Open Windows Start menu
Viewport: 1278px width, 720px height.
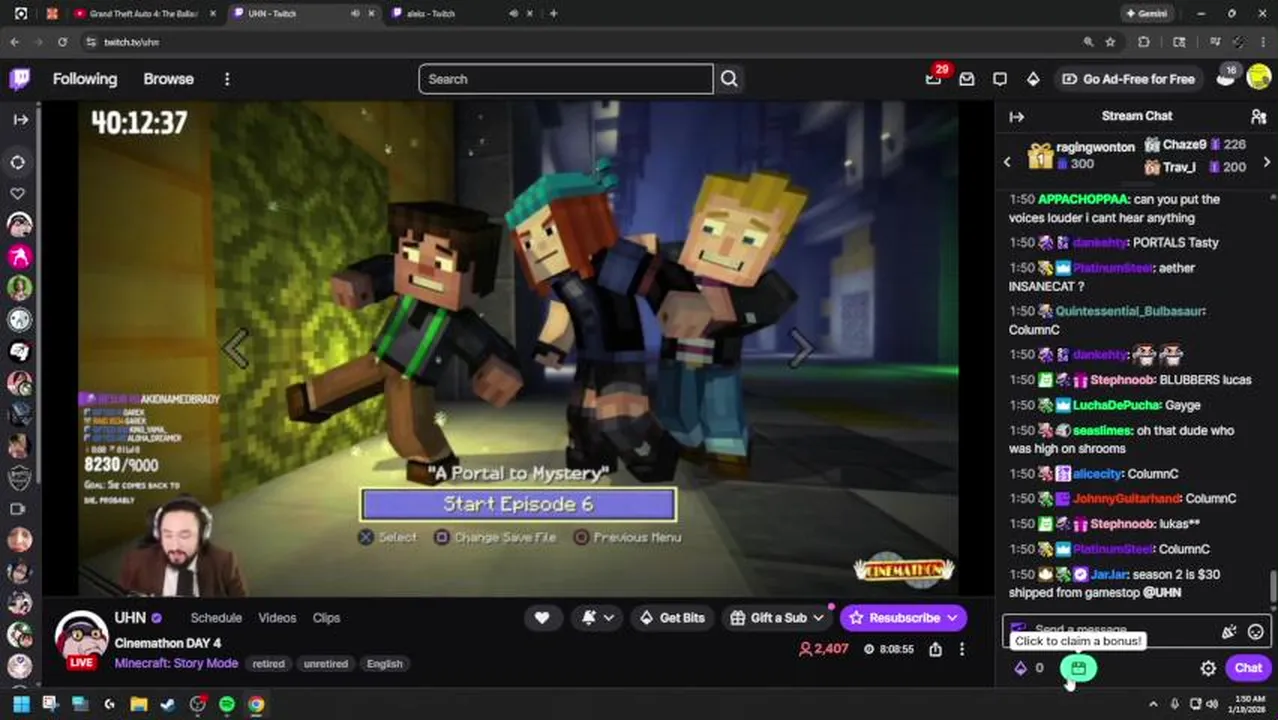pyautogui.click(x=20, y=704)
